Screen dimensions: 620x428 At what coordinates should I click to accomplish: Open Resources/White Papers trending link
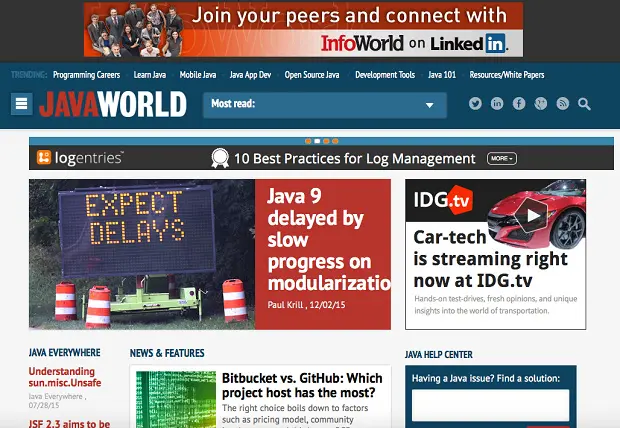tap(507, 75)
